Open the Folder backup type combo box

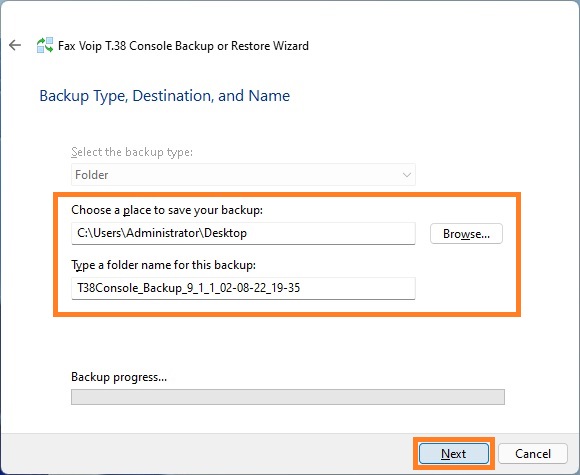243,175
